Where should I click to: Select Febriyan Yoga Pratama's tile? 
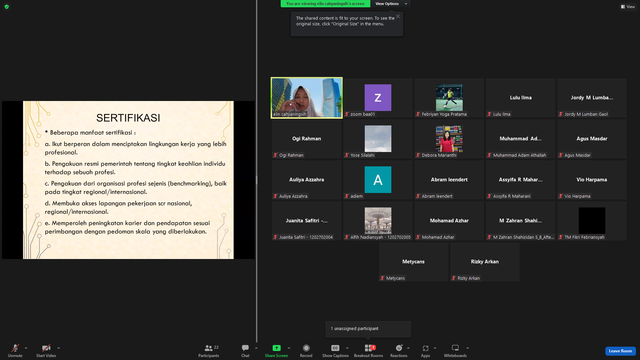[x=449, y=98]
